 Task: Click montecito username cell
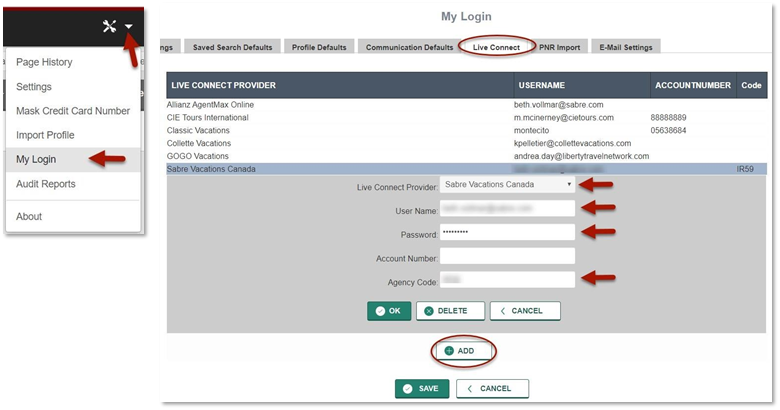(x=531, y=130)
